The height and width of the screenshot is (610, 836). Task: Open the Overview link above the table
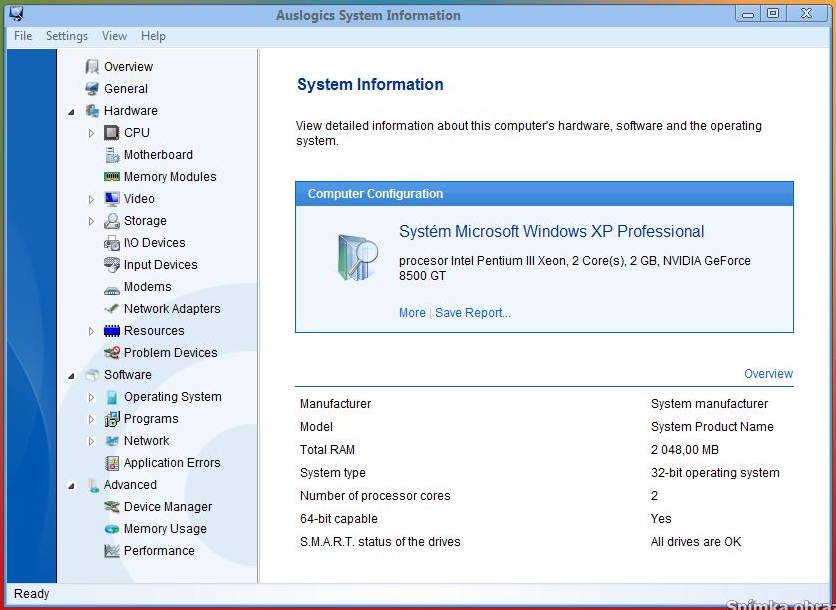tap(768, 374)
